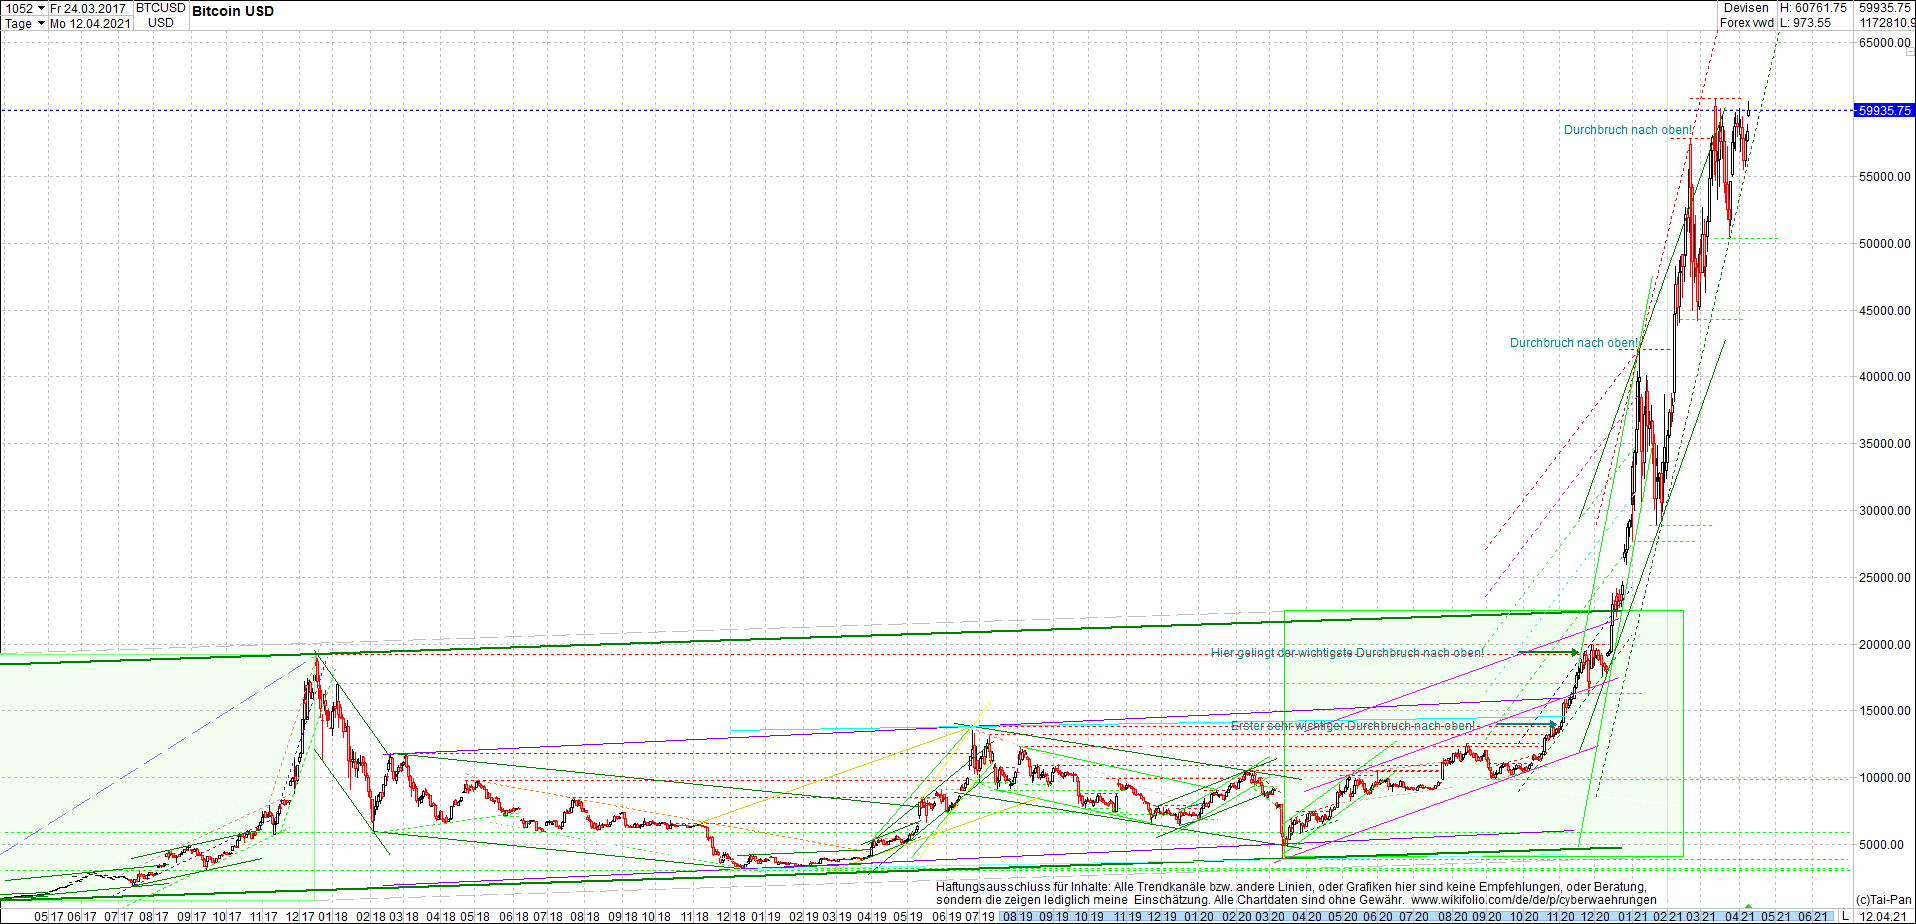Click the 12.04.21 date in the corner
Viewport: 1916px width, 924px height.
(x=1883, y=916)
